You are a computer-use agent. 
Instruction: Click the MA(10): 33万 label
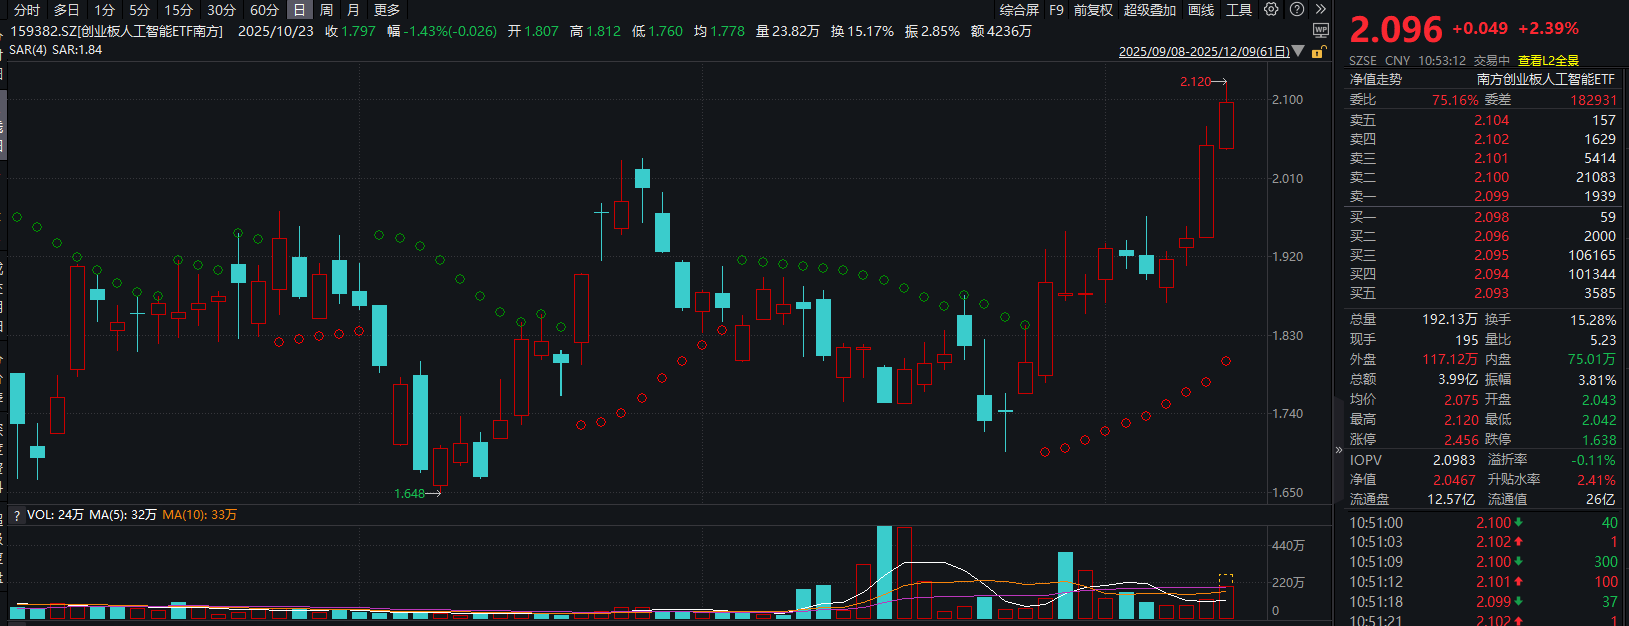200,515
